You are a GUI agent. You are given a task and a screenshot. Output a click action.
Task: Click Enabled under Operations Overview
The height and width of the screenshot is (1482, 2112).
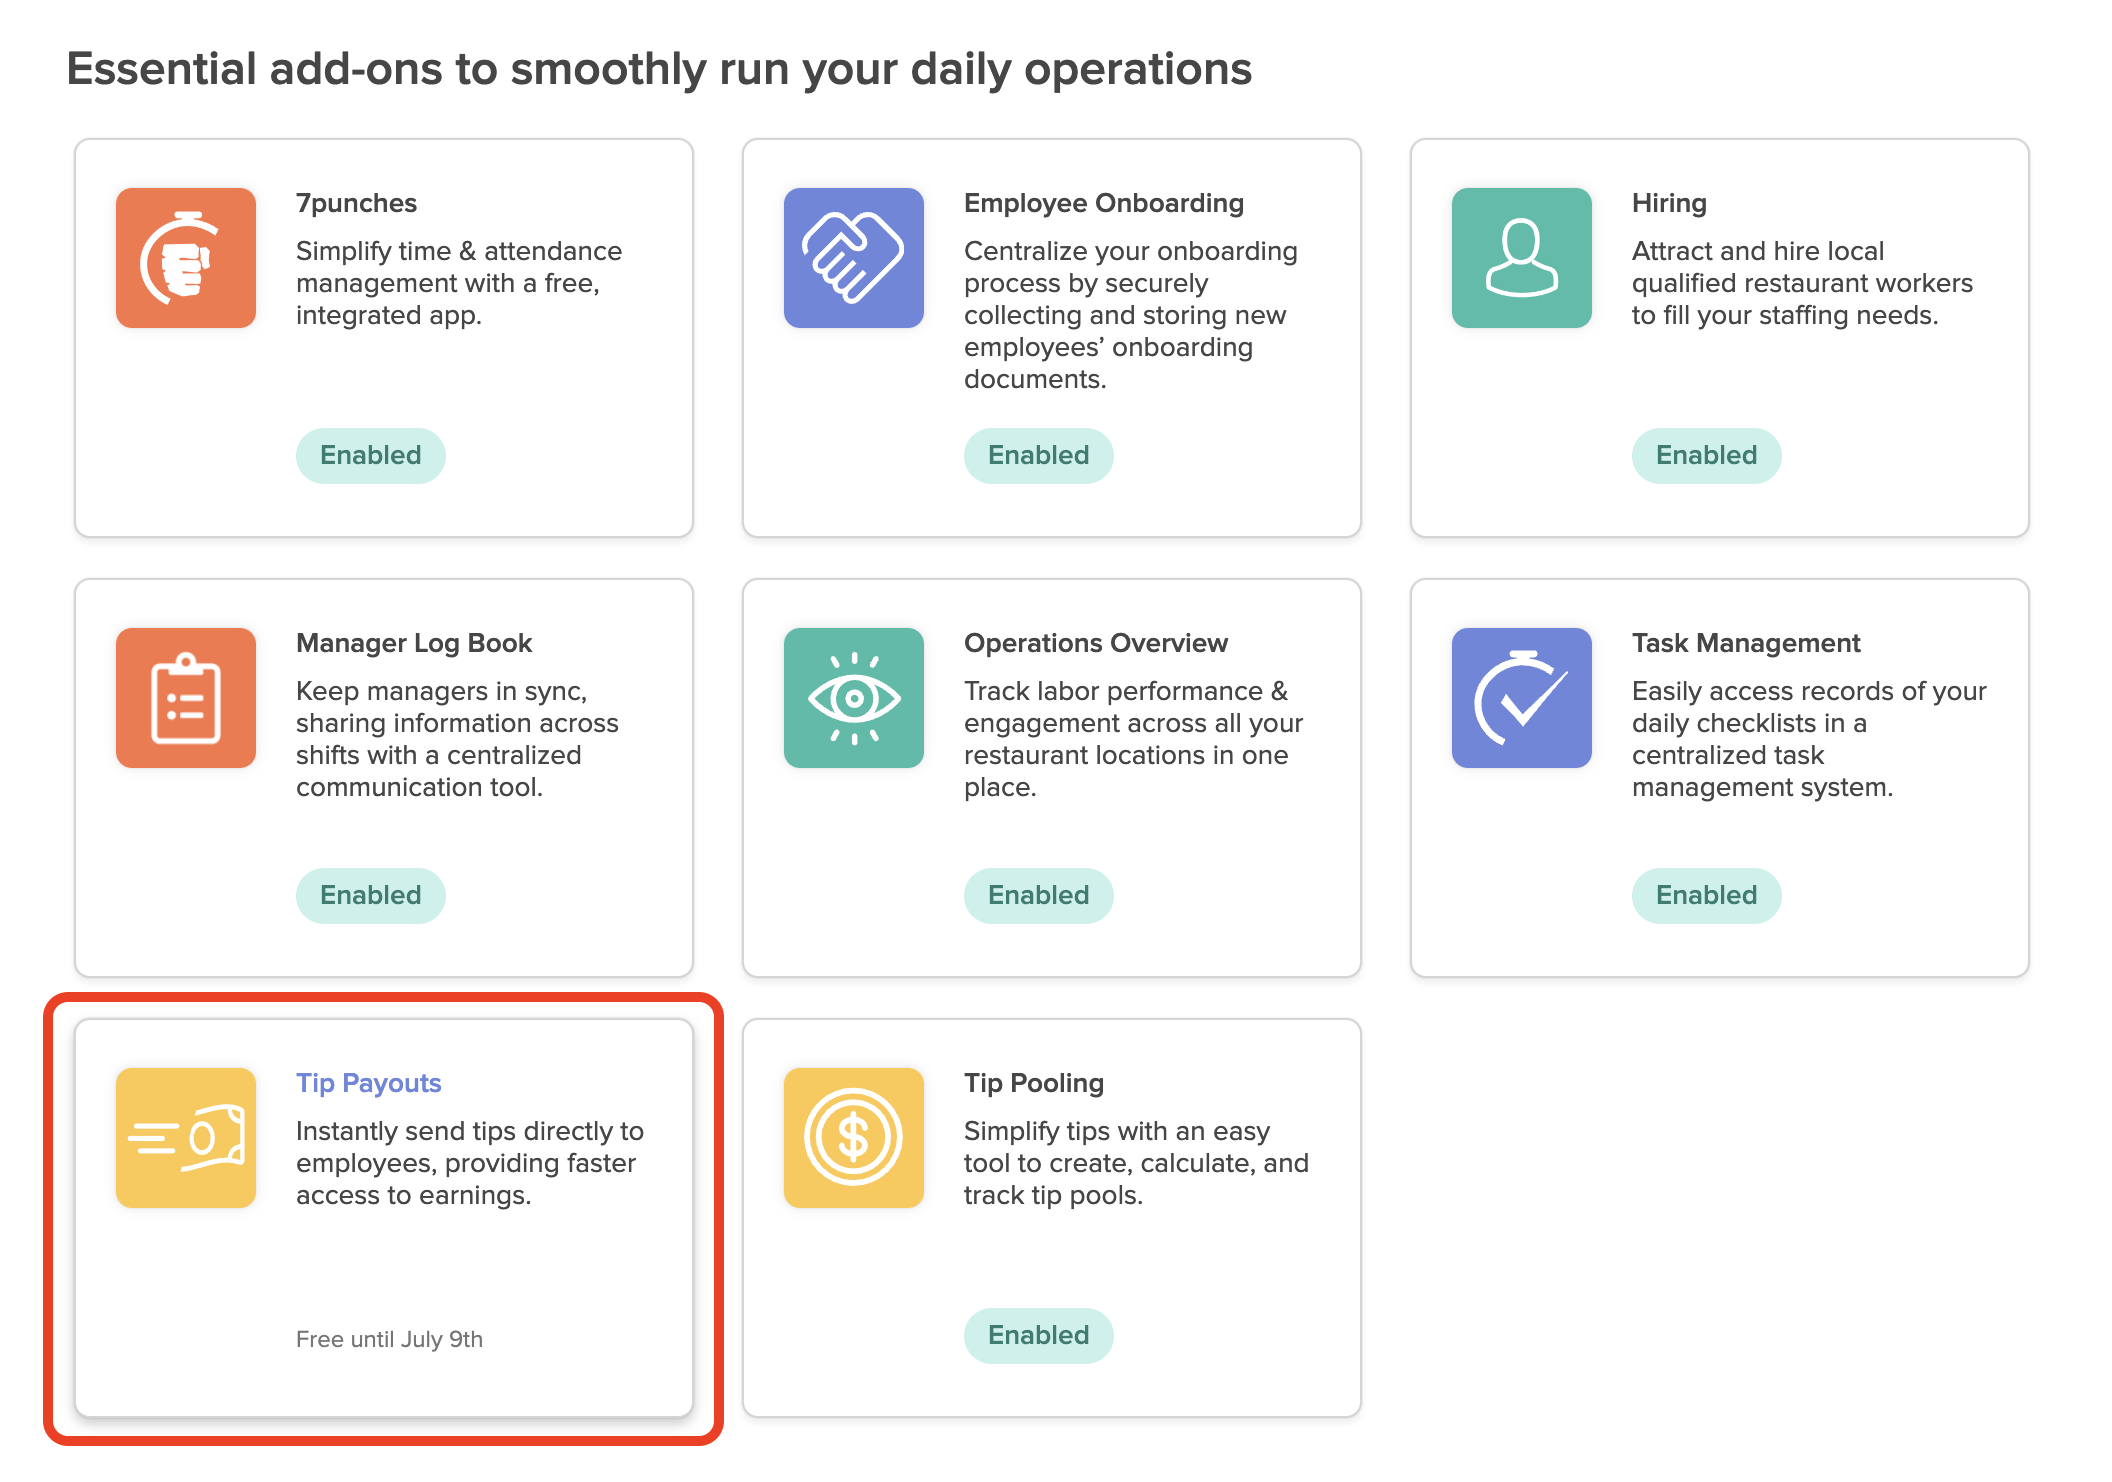click(1038, 895)
